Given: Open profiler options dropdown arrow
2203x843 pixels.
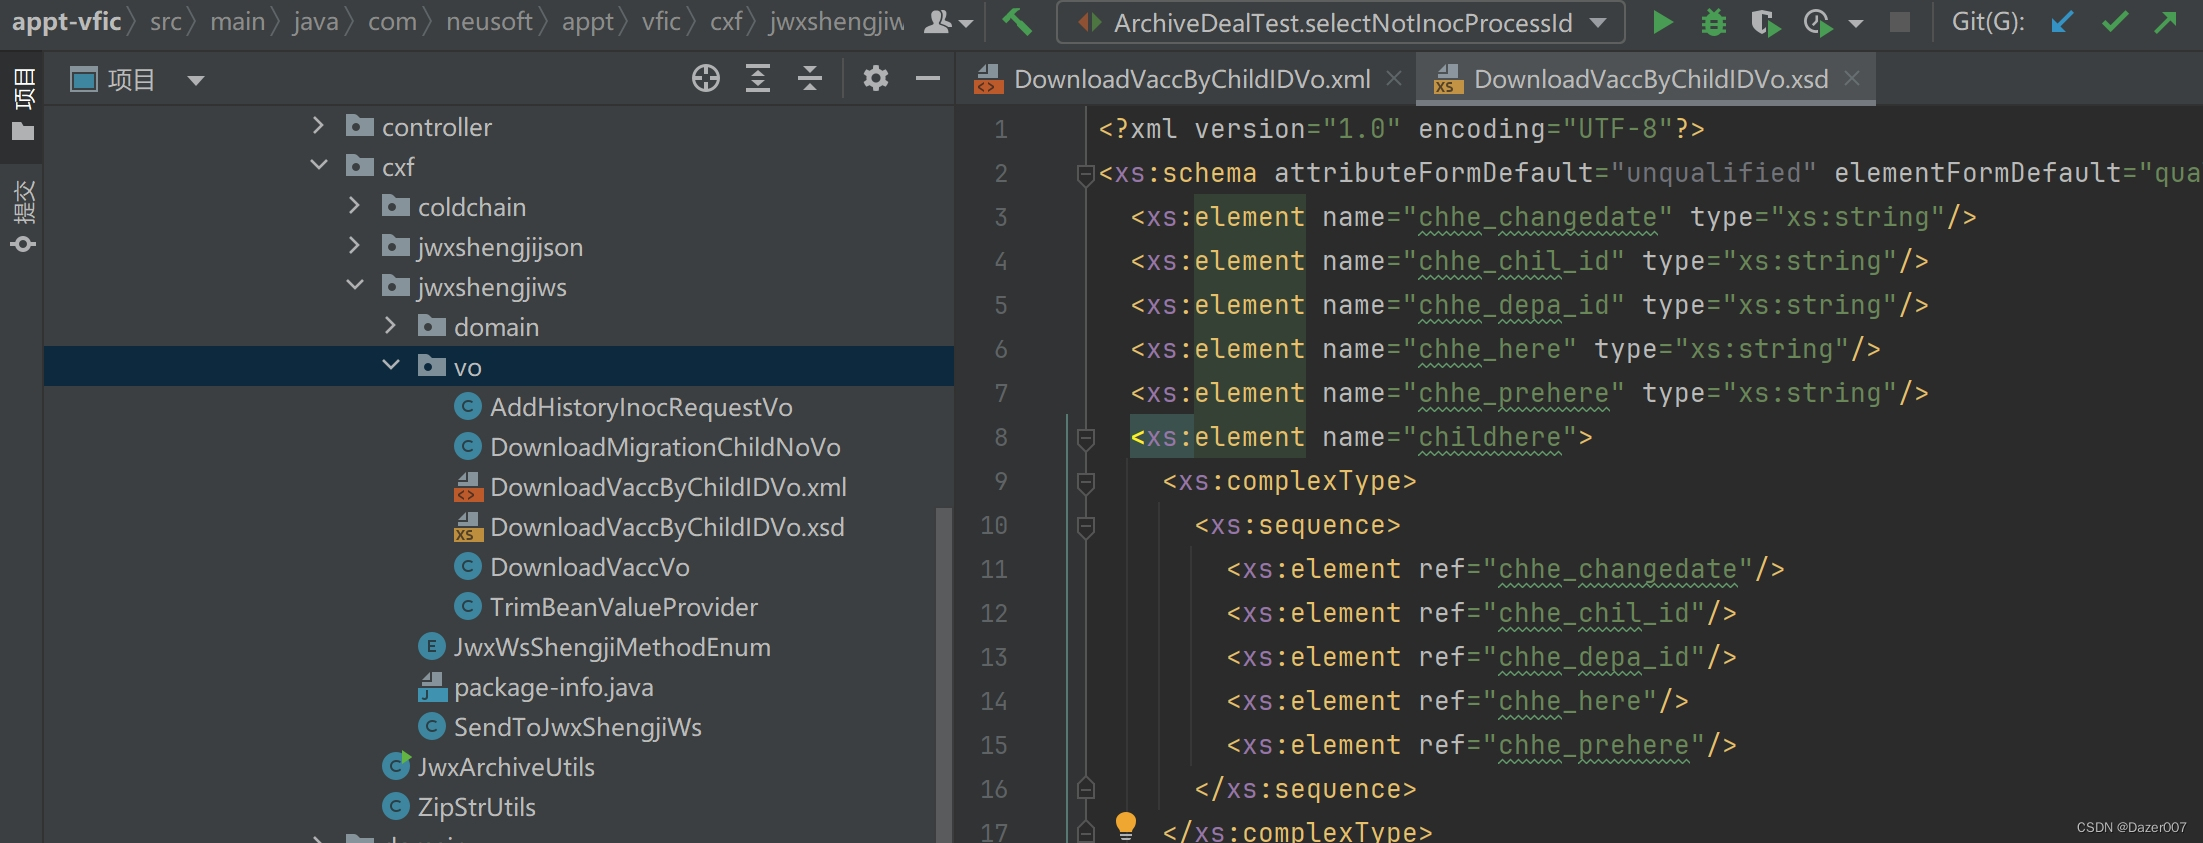Looking at the screenshot, I should [x=1856, y=23].
